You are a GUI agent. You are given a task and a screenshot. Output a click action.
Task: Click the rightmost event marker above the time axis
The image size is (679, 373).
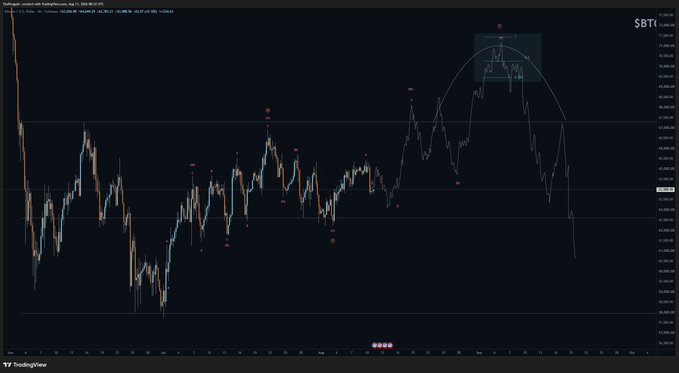[x=390, y=345]
